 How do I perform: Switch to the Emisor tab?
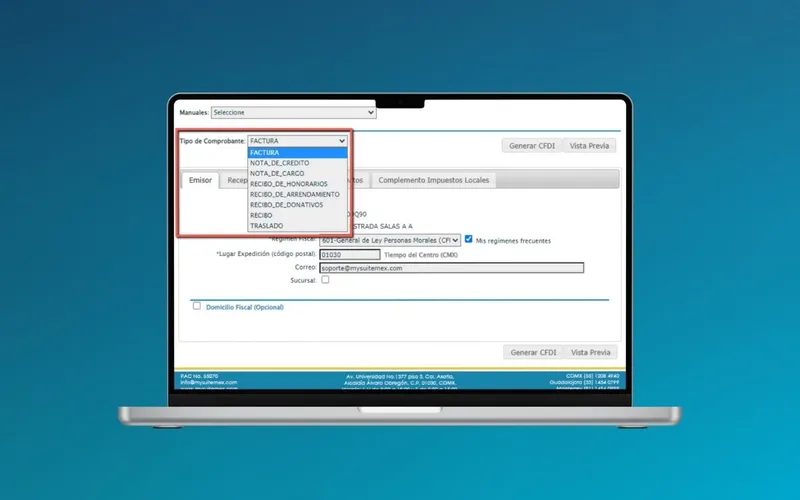point(200,180)
